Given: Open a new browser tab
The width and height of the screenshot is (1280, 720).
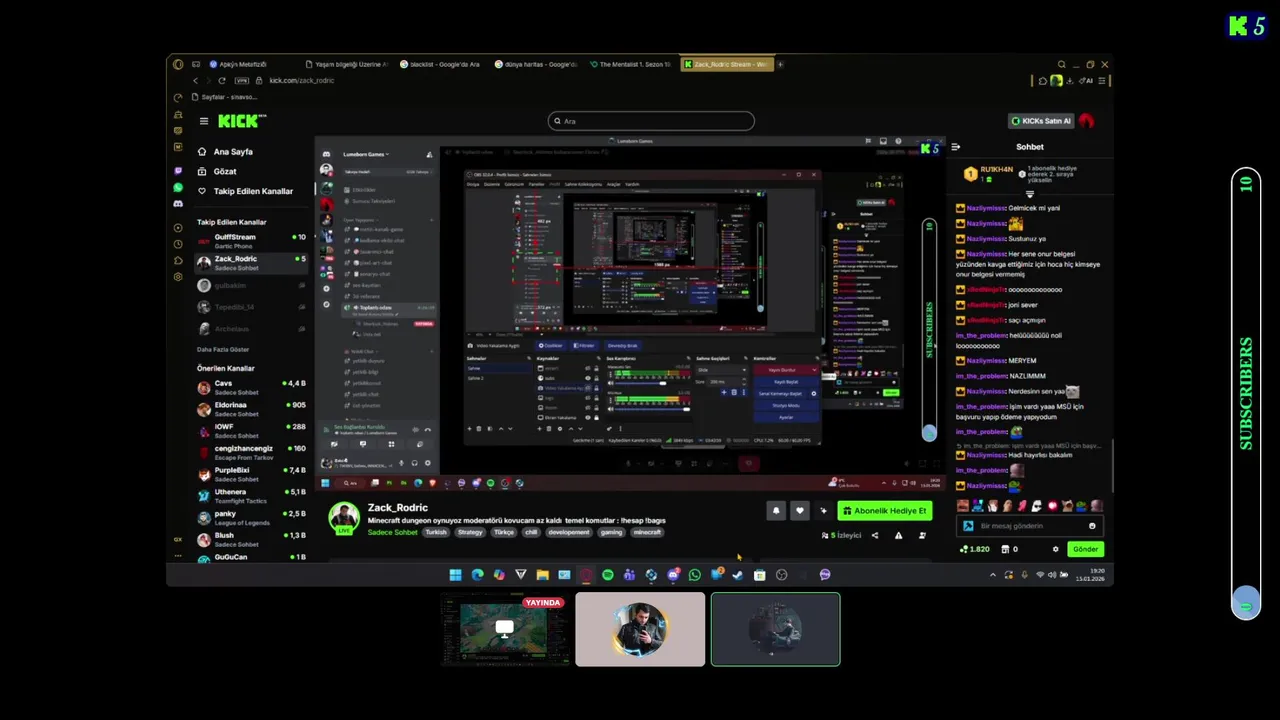Looking at the screenshot, I should point(780,64).
